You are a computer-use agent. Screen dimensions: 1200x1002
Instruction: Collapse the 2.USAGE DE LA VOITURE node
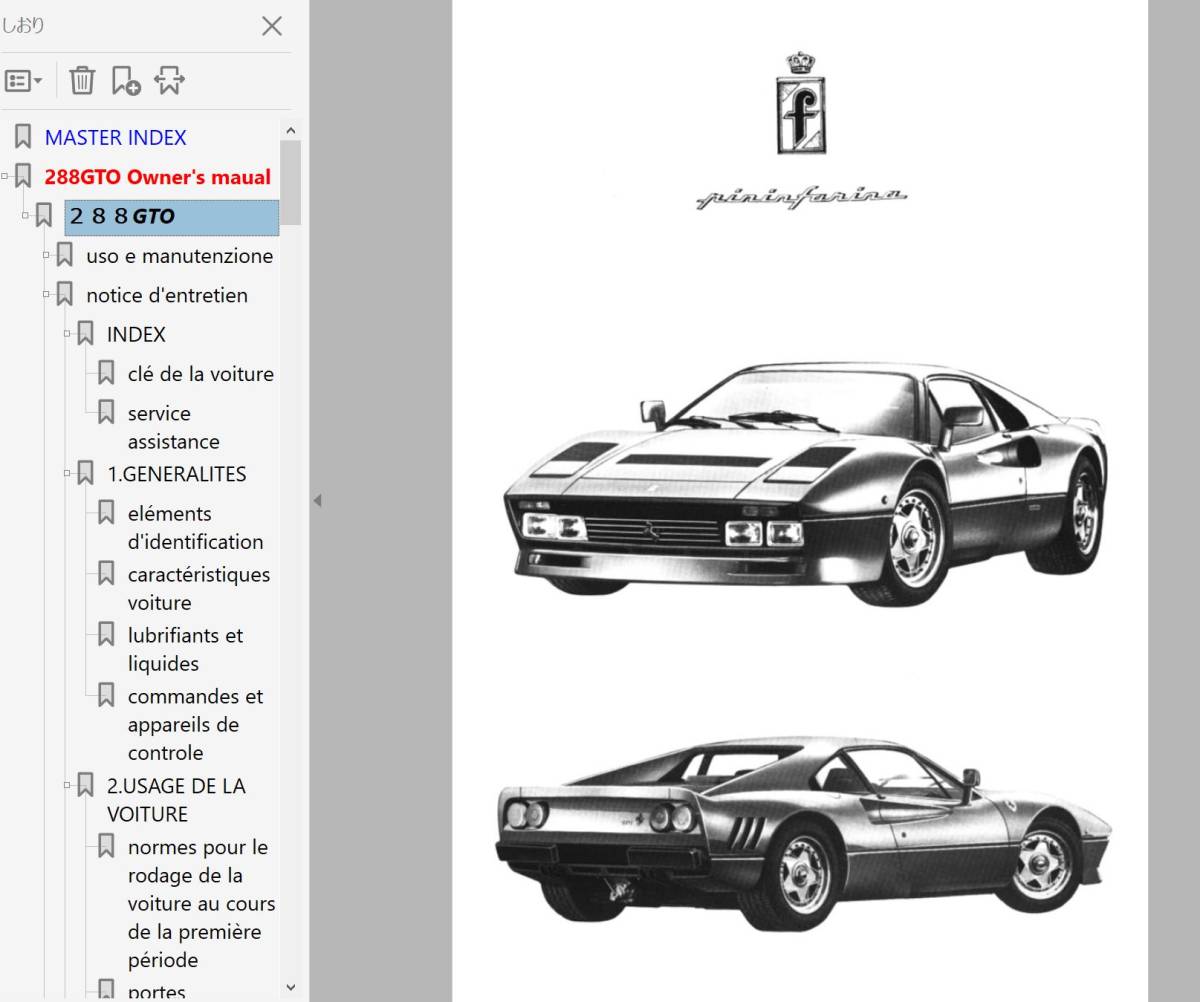pyautogui.click(x=68, y=786)
